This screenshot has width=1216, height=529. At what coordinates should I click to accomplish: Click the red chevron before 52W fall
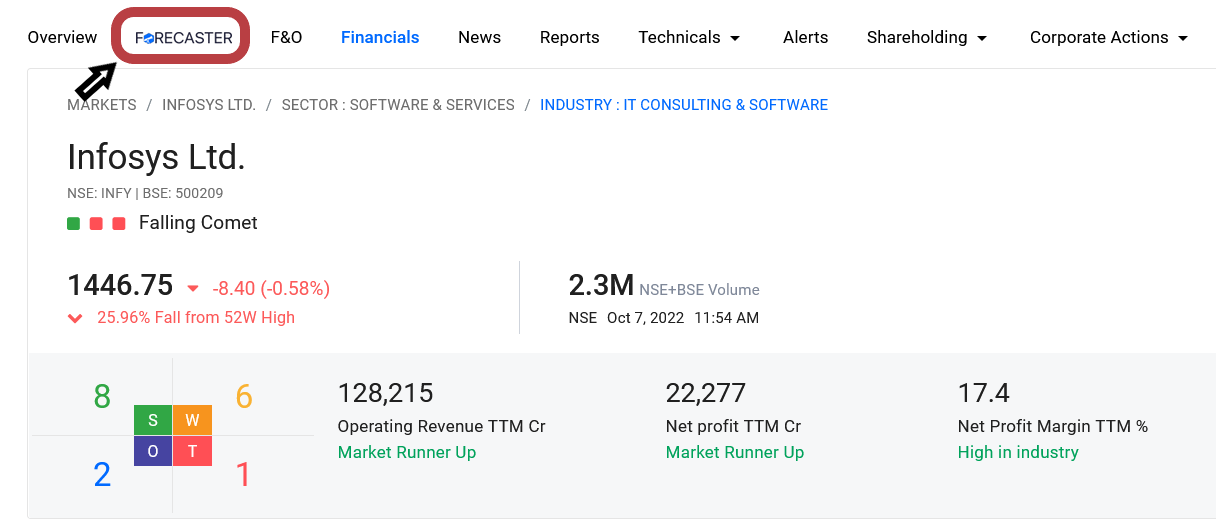pos(75,318)
